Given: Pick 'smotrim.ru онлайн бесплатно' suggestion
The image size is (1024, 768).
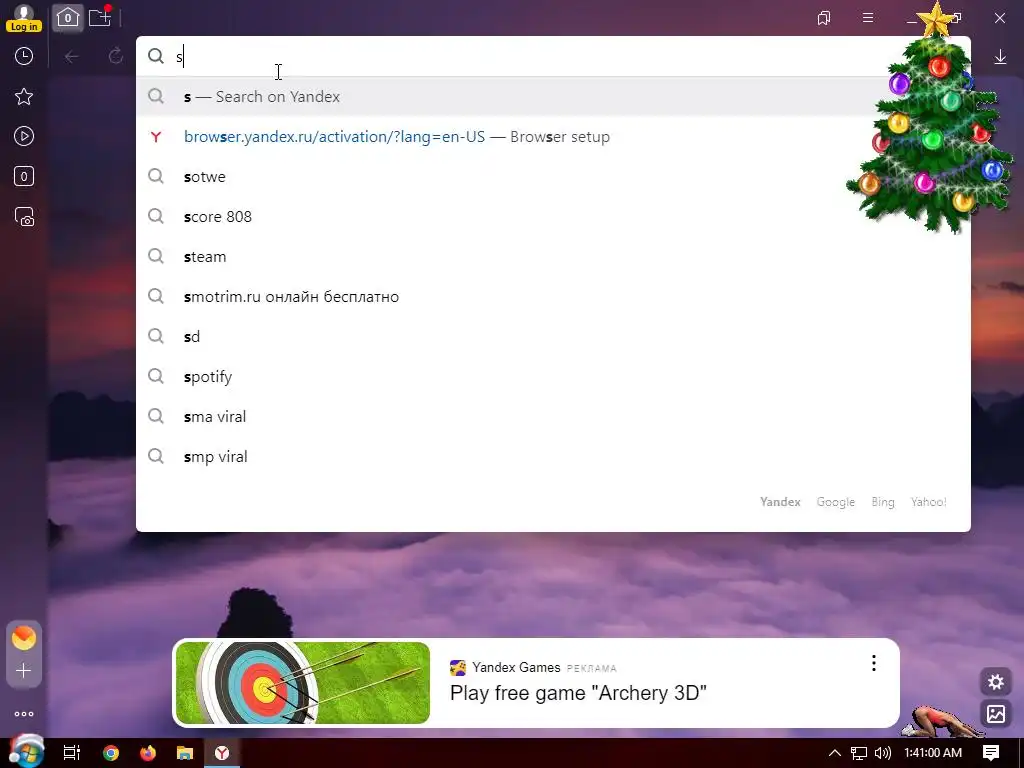Looking at the screenshot, I should click(x=553, y=296).
